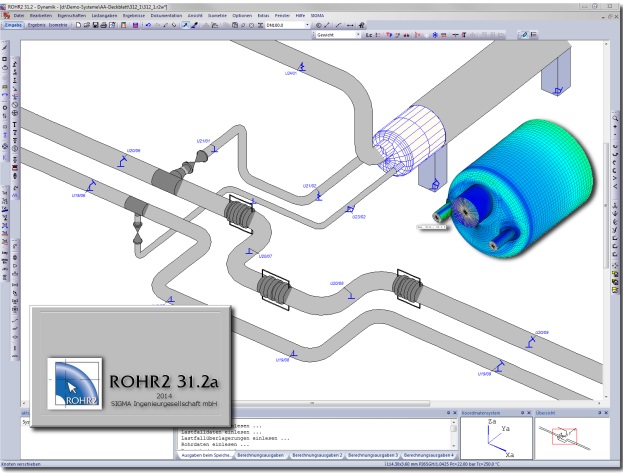Select the Ausgaben beim Speichern tab
Viewport: 623px width, 473px height.
205,455
